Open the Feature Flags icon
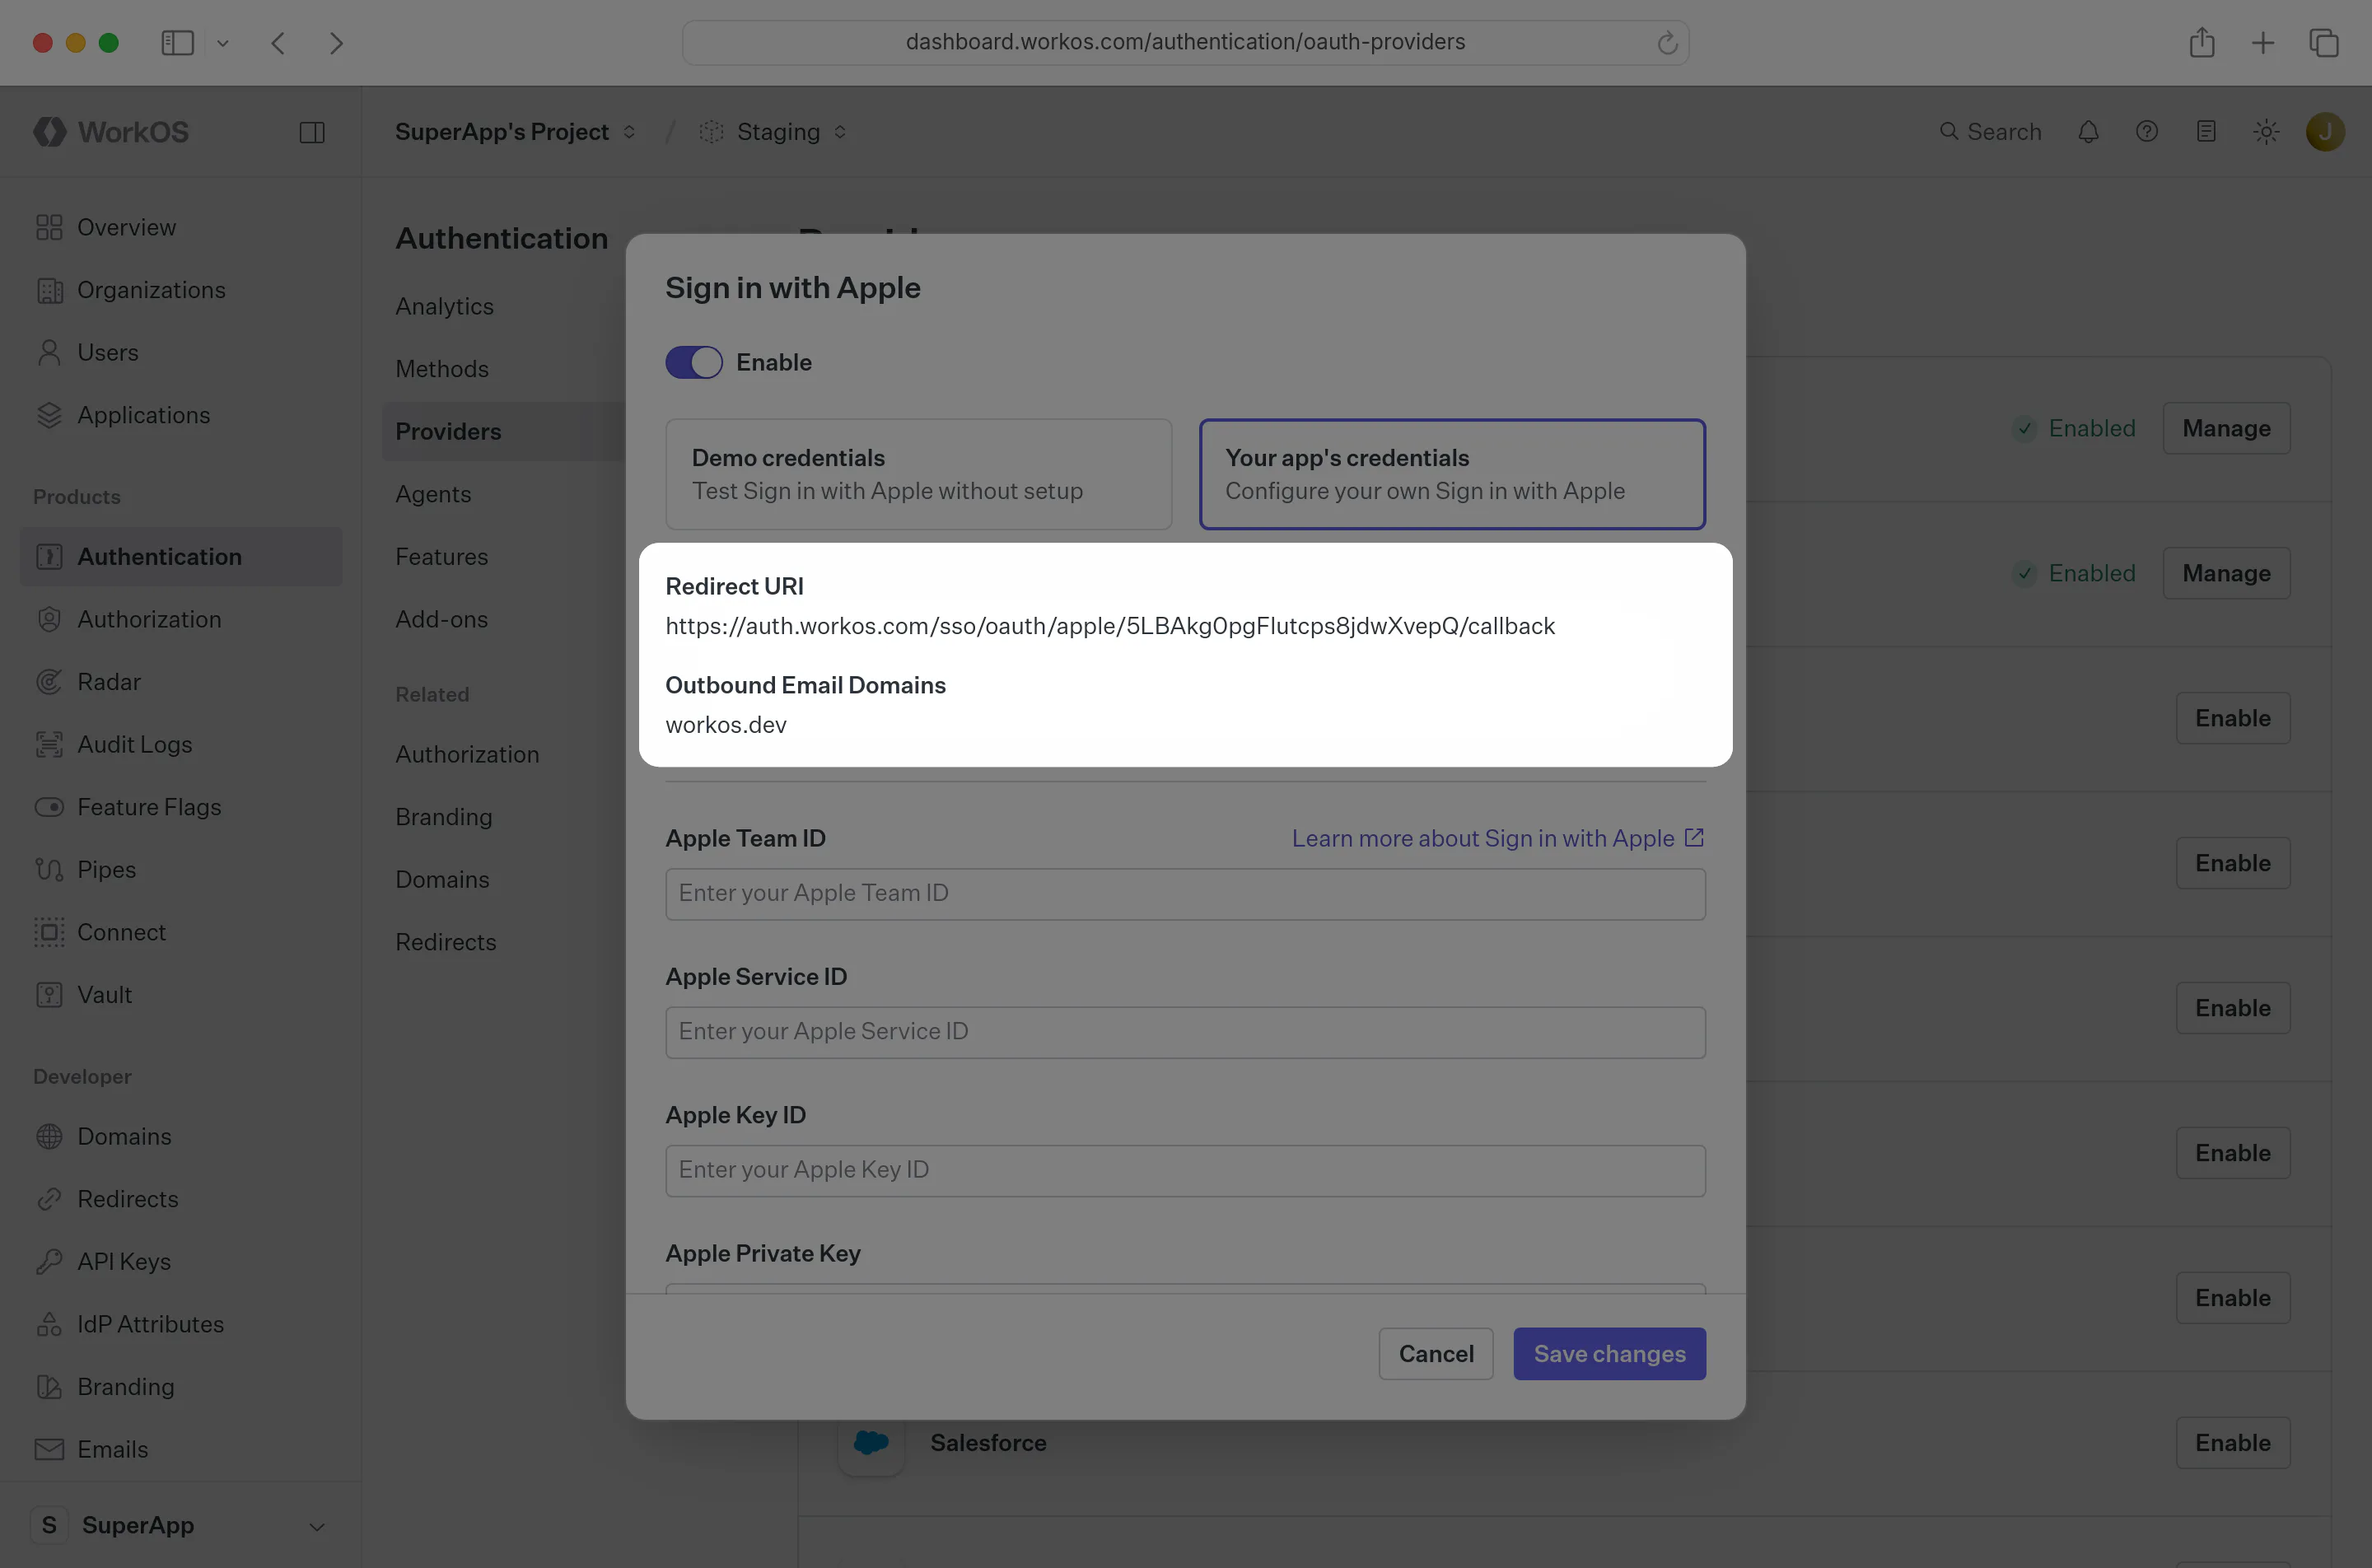 49,807
